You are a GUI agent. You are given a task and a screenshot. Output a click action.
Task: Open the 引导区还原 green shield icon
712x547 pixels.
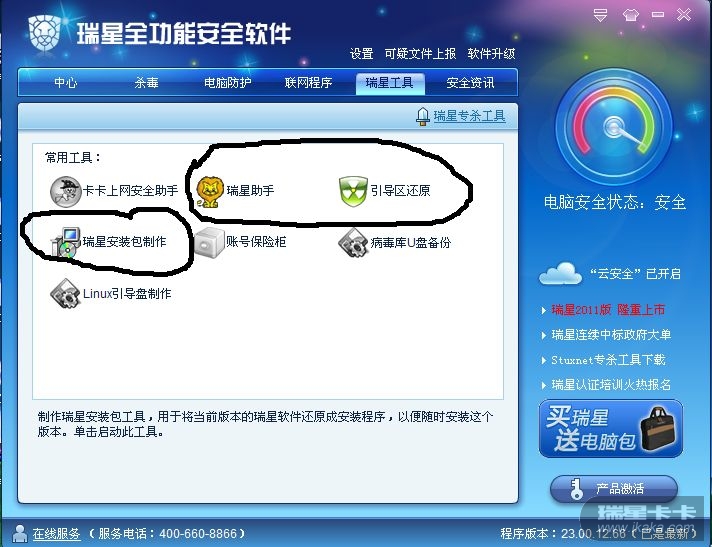[x=353, y=191]
